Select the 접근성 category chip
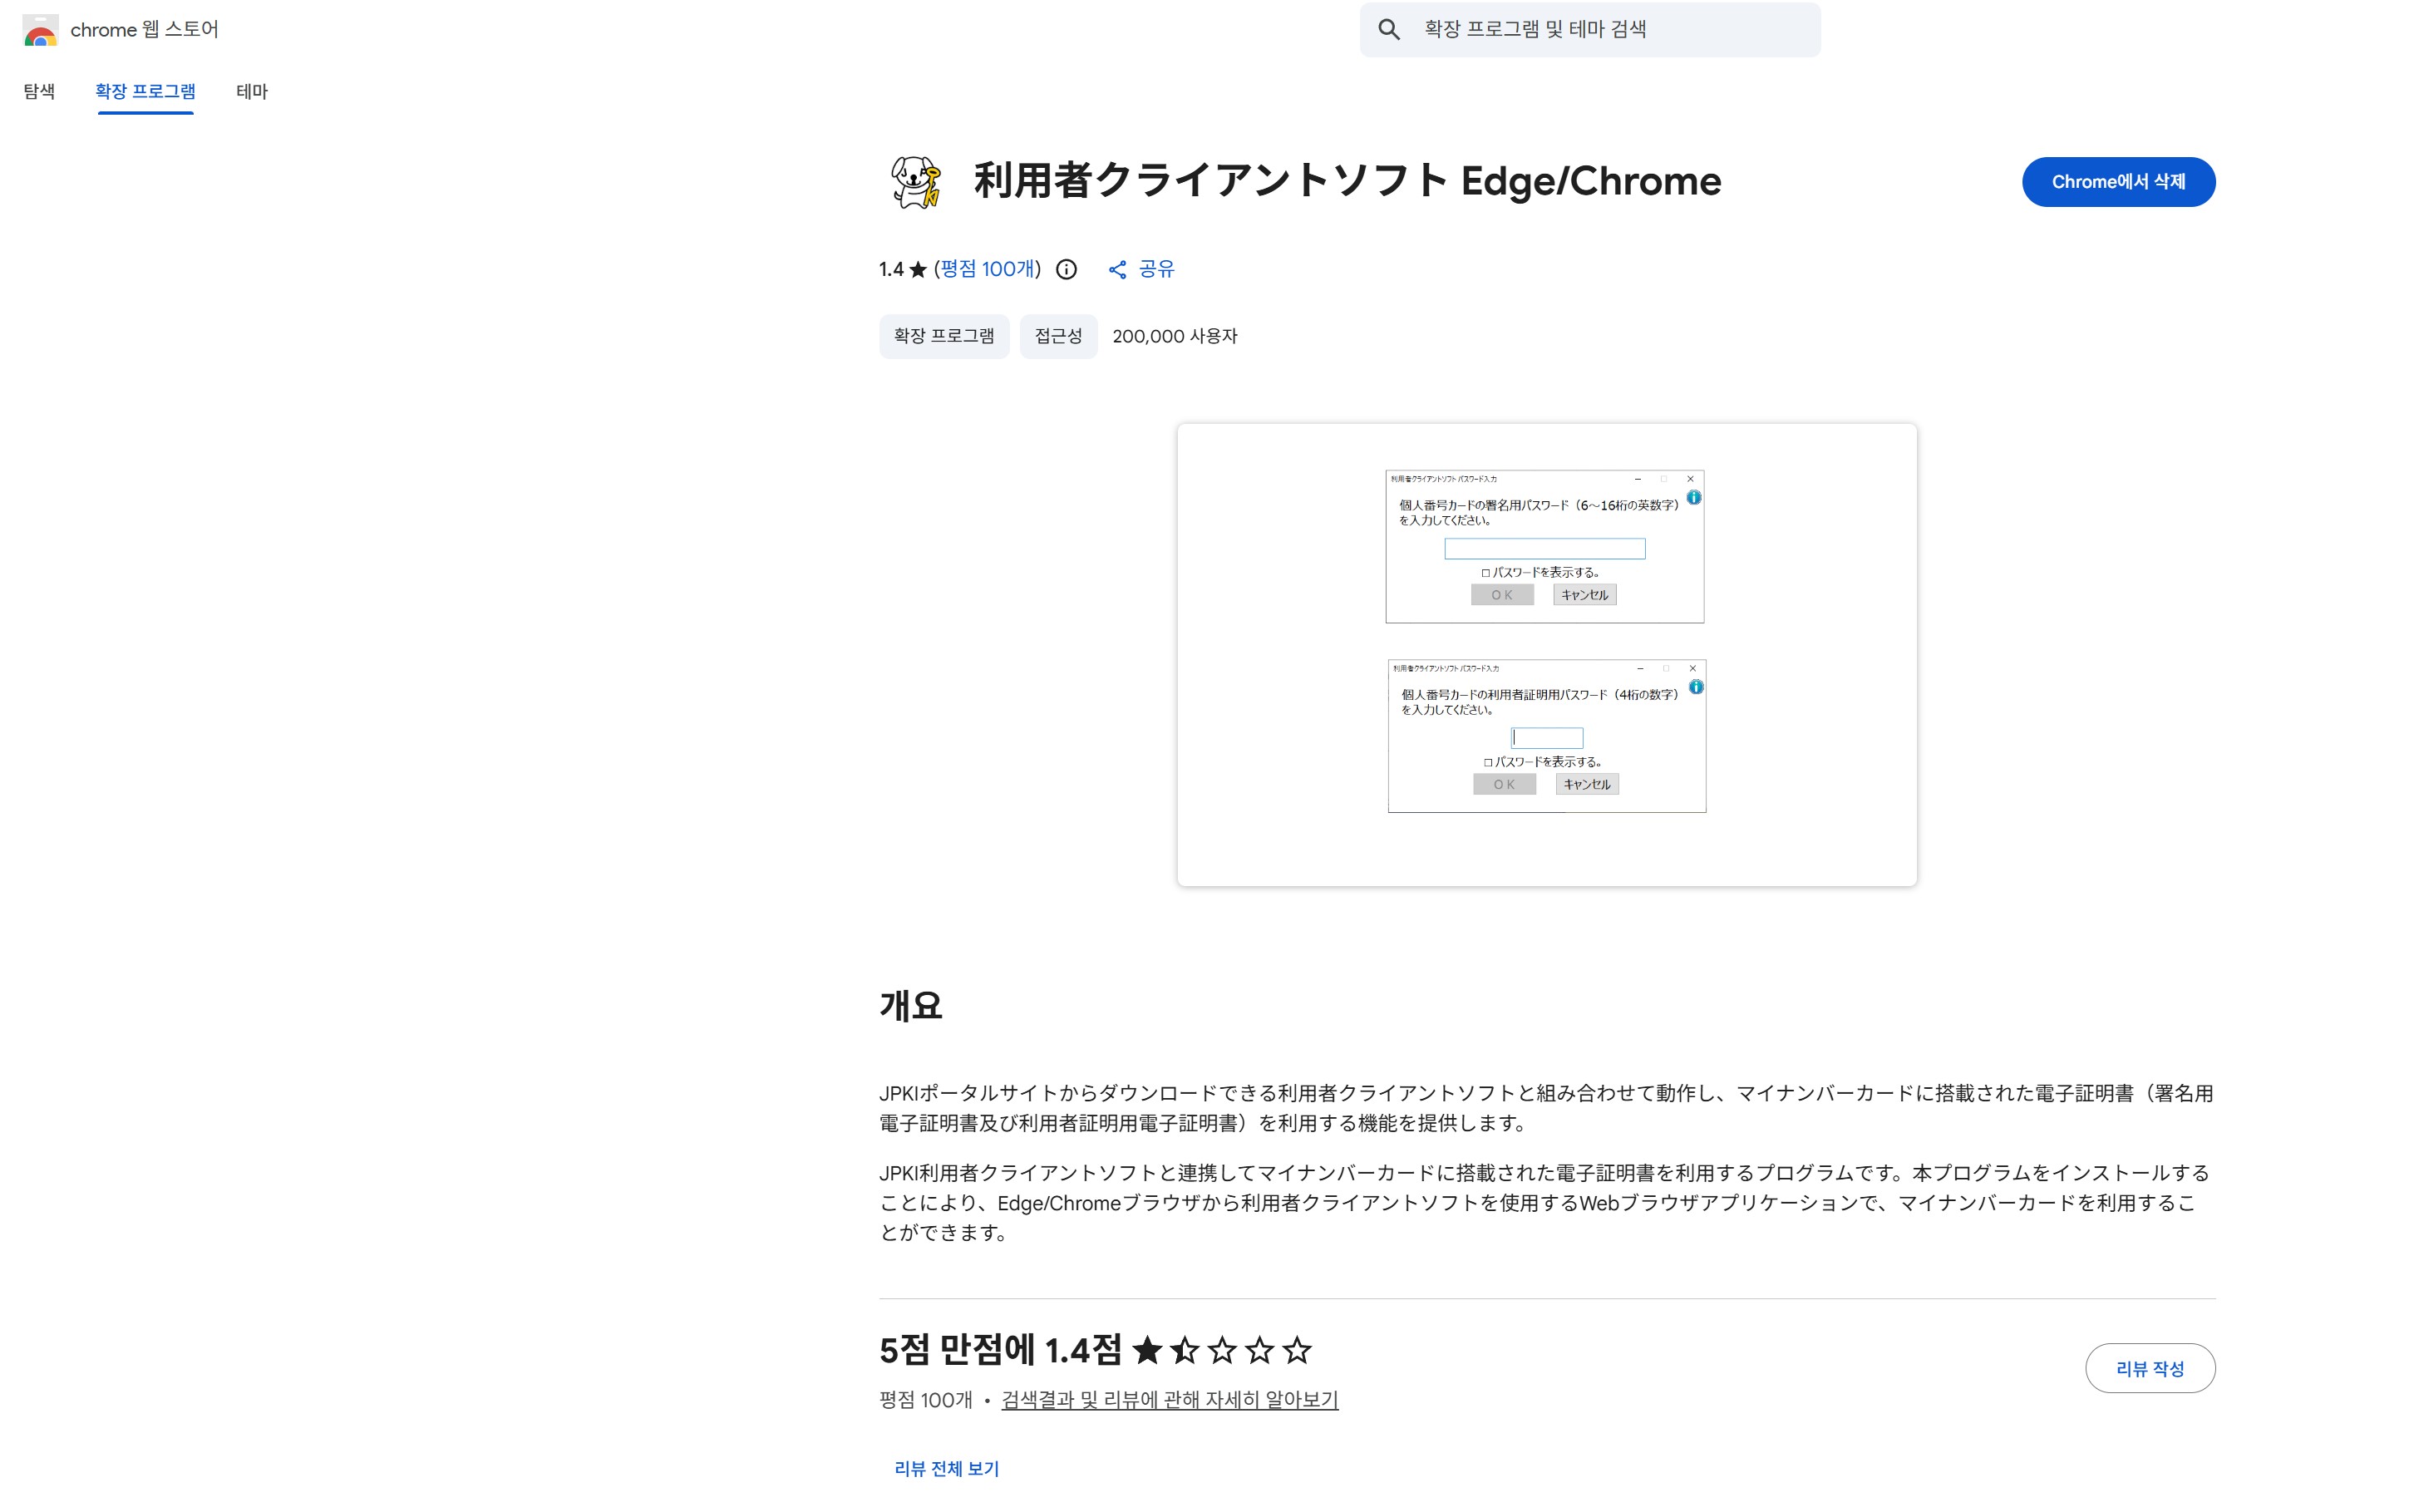 (x=1057, y=336)
